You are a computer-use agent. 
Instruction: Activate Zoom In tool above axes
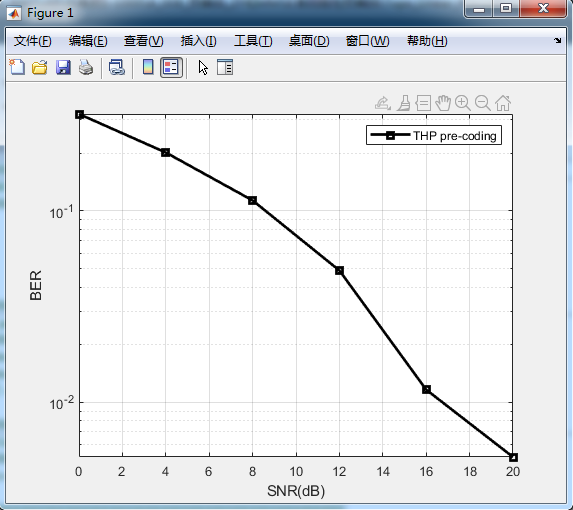point(463,103)
